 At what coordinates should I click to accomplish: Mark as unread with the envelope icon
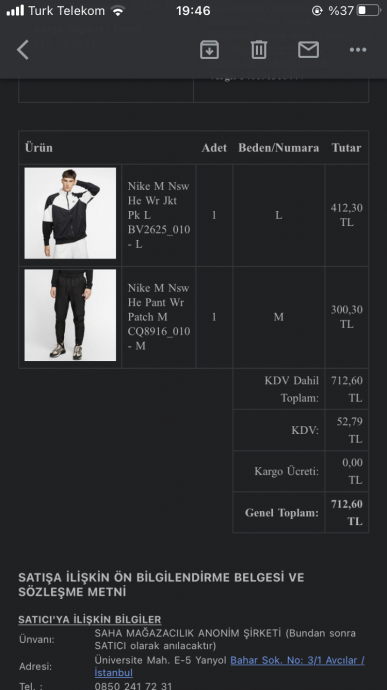[308, 50]
